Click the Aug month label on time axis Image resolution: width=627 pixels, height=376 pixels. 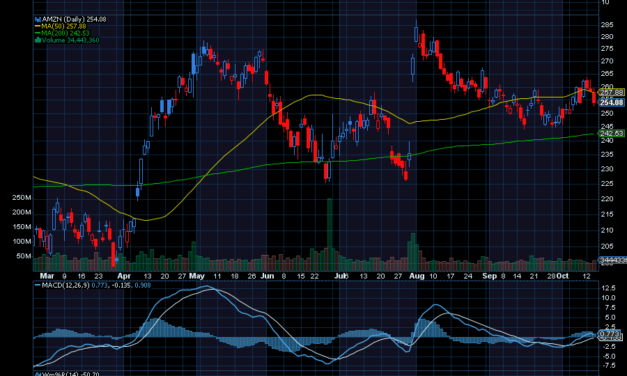416,276
